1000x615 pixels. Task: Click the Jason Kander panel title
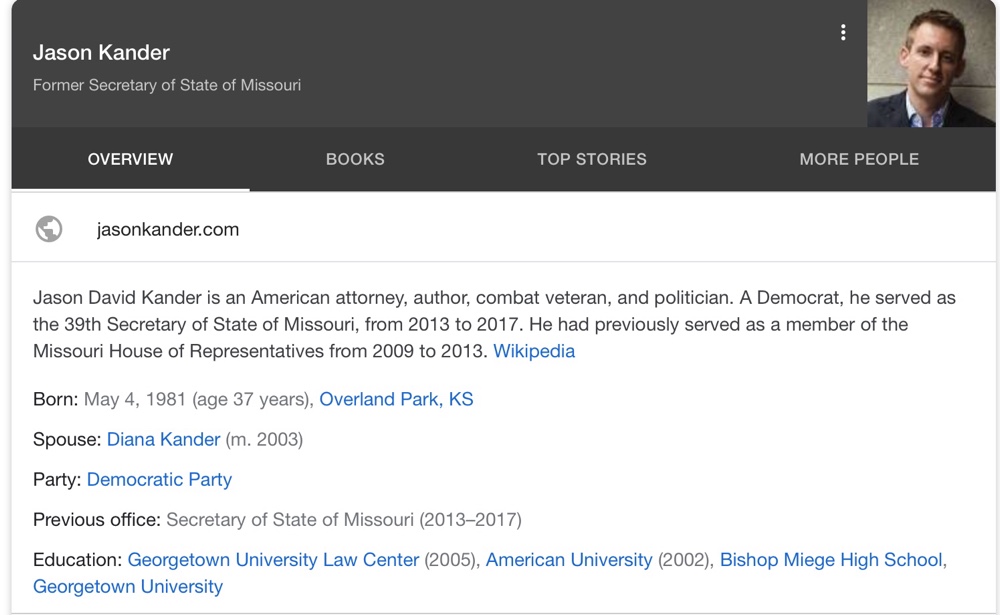pos(101,52)
